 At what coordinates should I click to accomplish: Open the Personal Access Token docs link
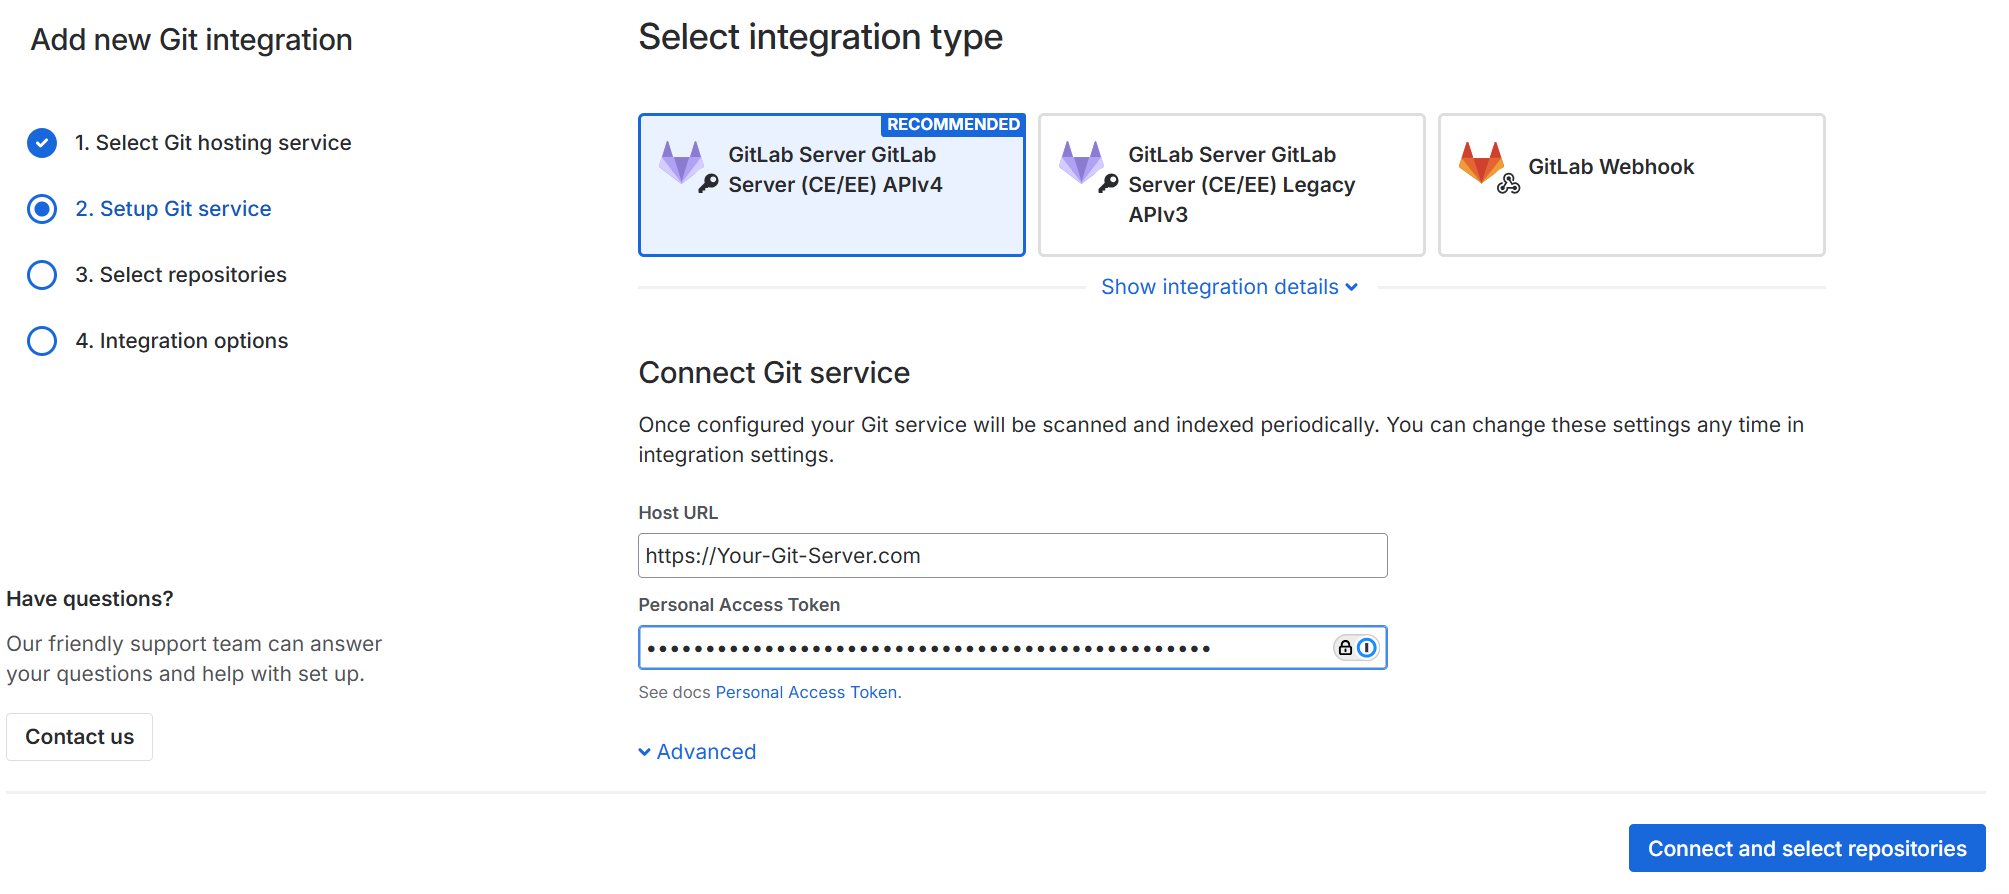tap(806, 692)
